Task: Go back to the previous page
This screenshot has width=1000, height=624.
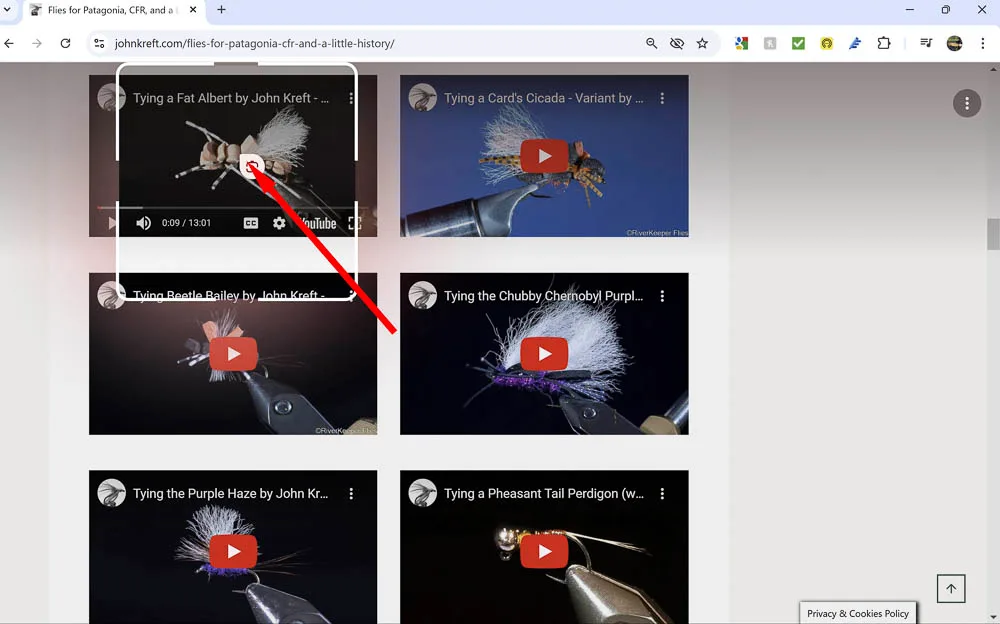Action: [x=9, y=43]
